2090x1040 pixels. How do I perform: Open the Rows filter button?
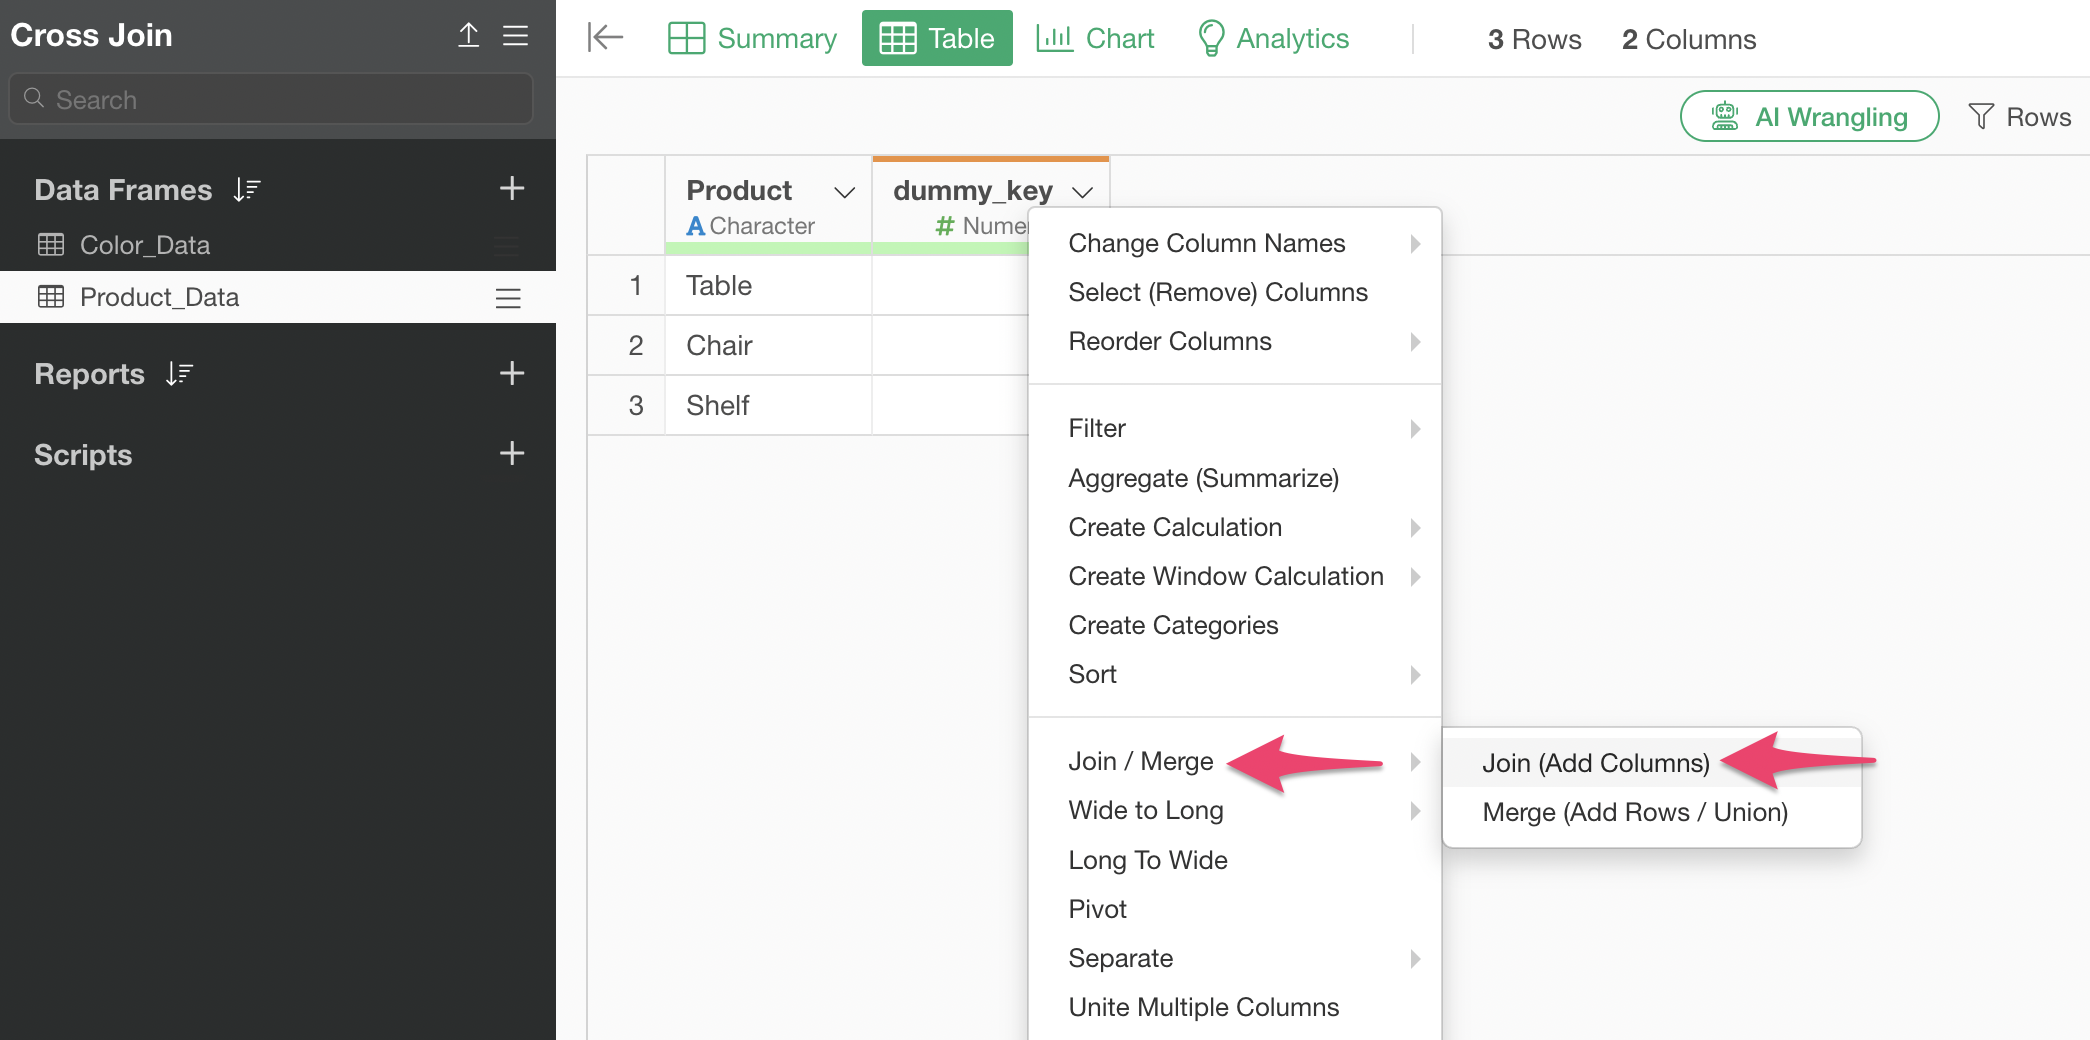coord(2019,117)
